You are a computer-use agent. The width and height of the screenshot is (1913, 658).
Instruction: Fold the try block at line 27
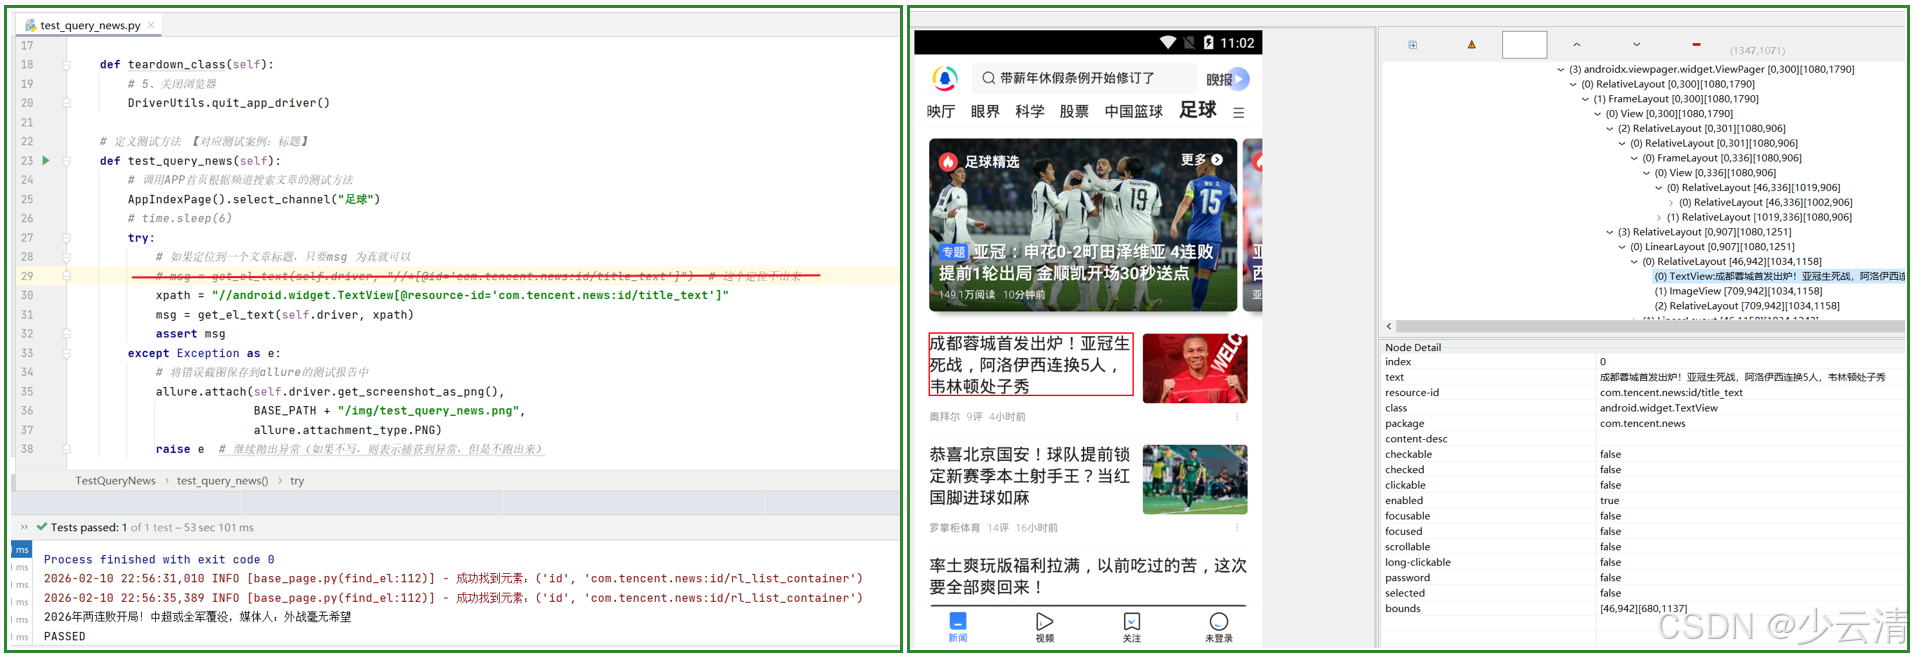(x=67, y=238)
